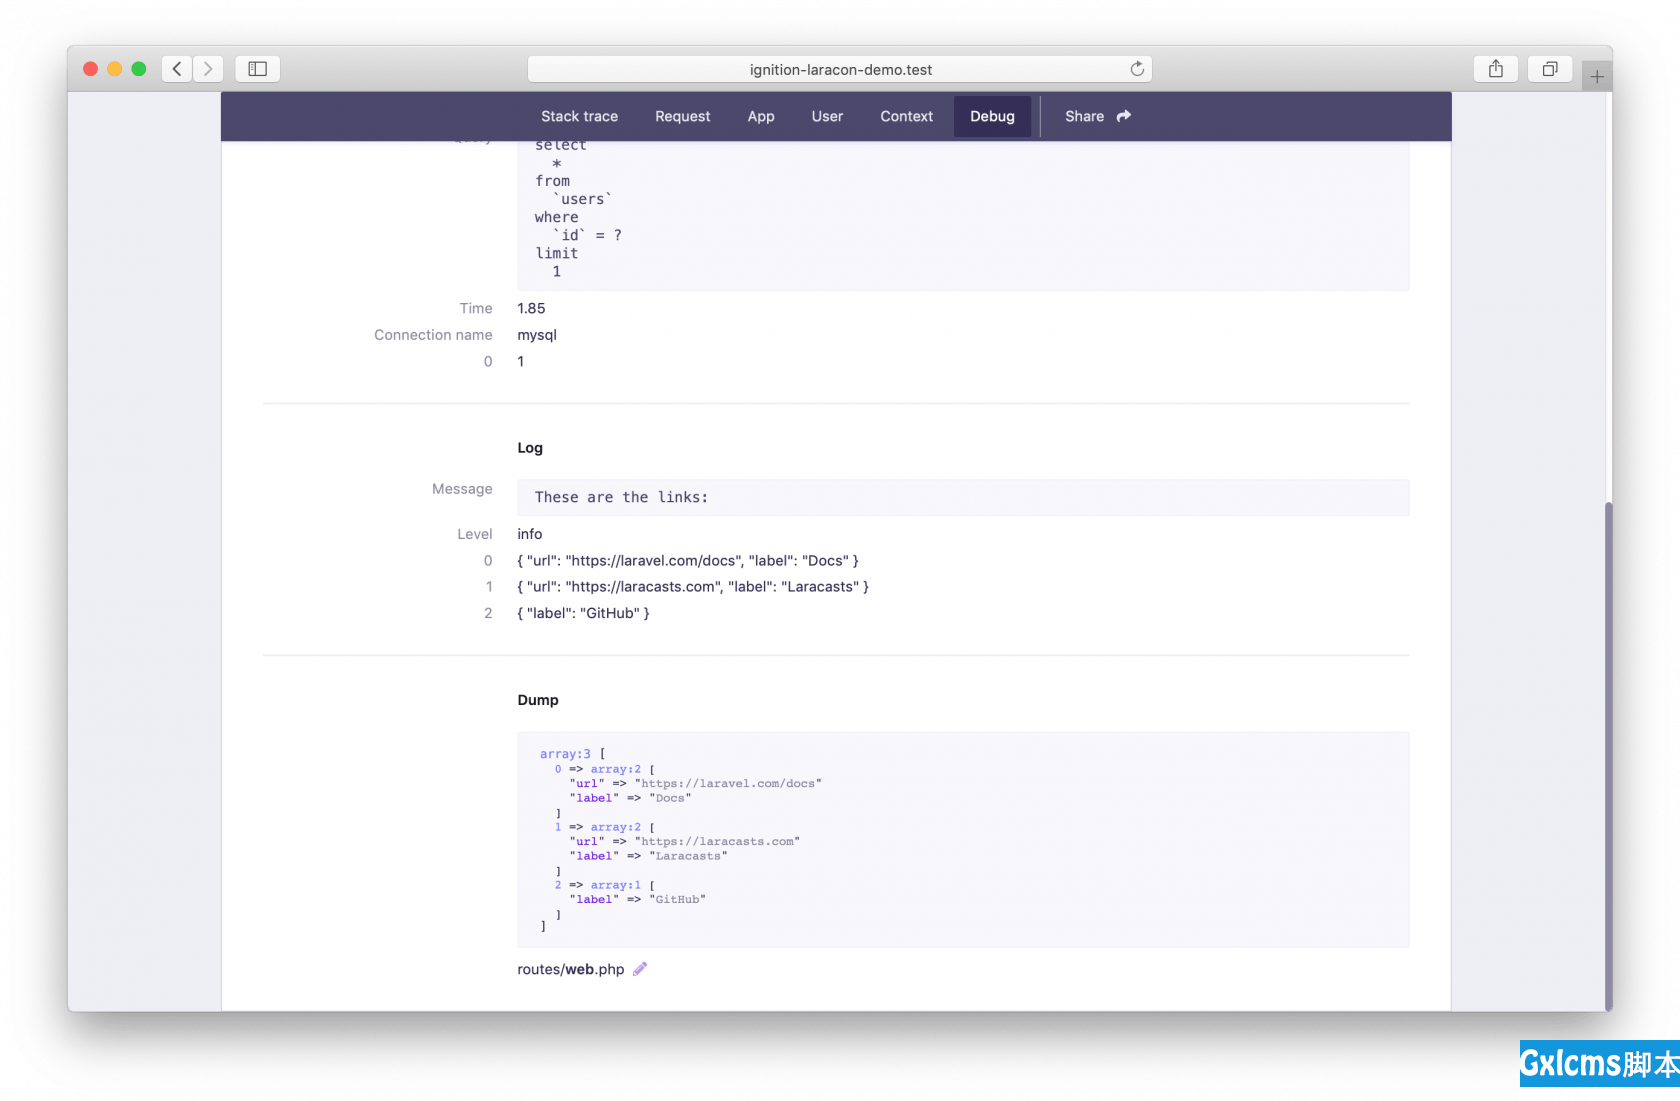The width and height of the screenshot is (1680, 1101).
Task: Click the address bar showing ignition-laracon-demo.test
Action: (x=840, y=69)
